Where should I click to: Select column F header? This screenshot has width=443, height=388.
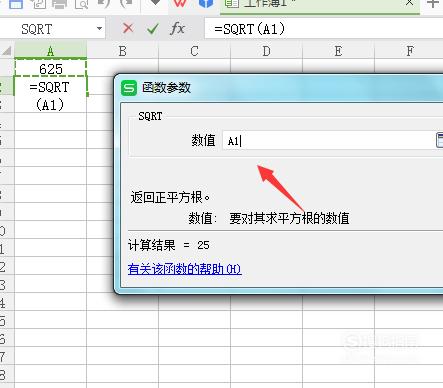click(x=410, y=51)
